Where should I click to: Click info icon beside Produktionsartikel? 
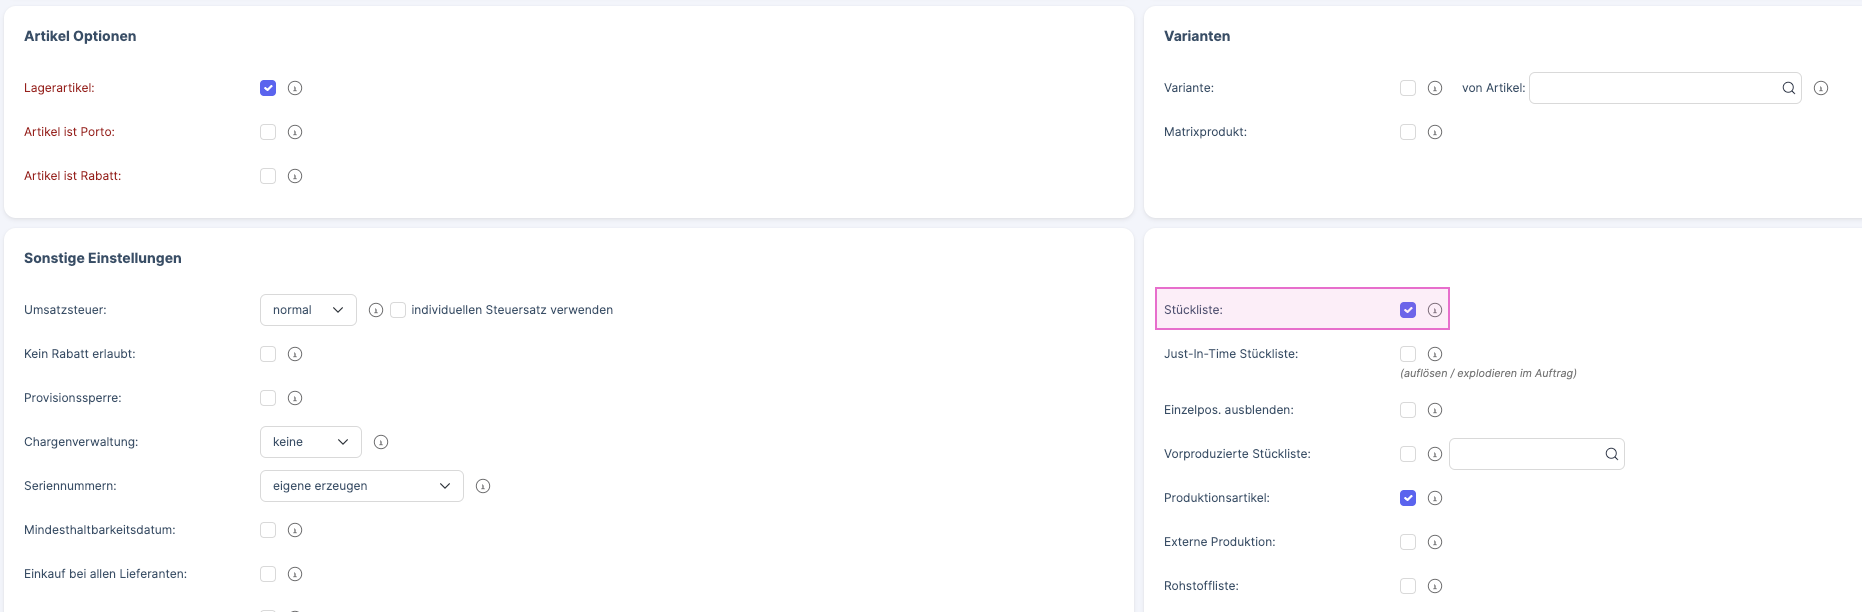pos(1435,498)
